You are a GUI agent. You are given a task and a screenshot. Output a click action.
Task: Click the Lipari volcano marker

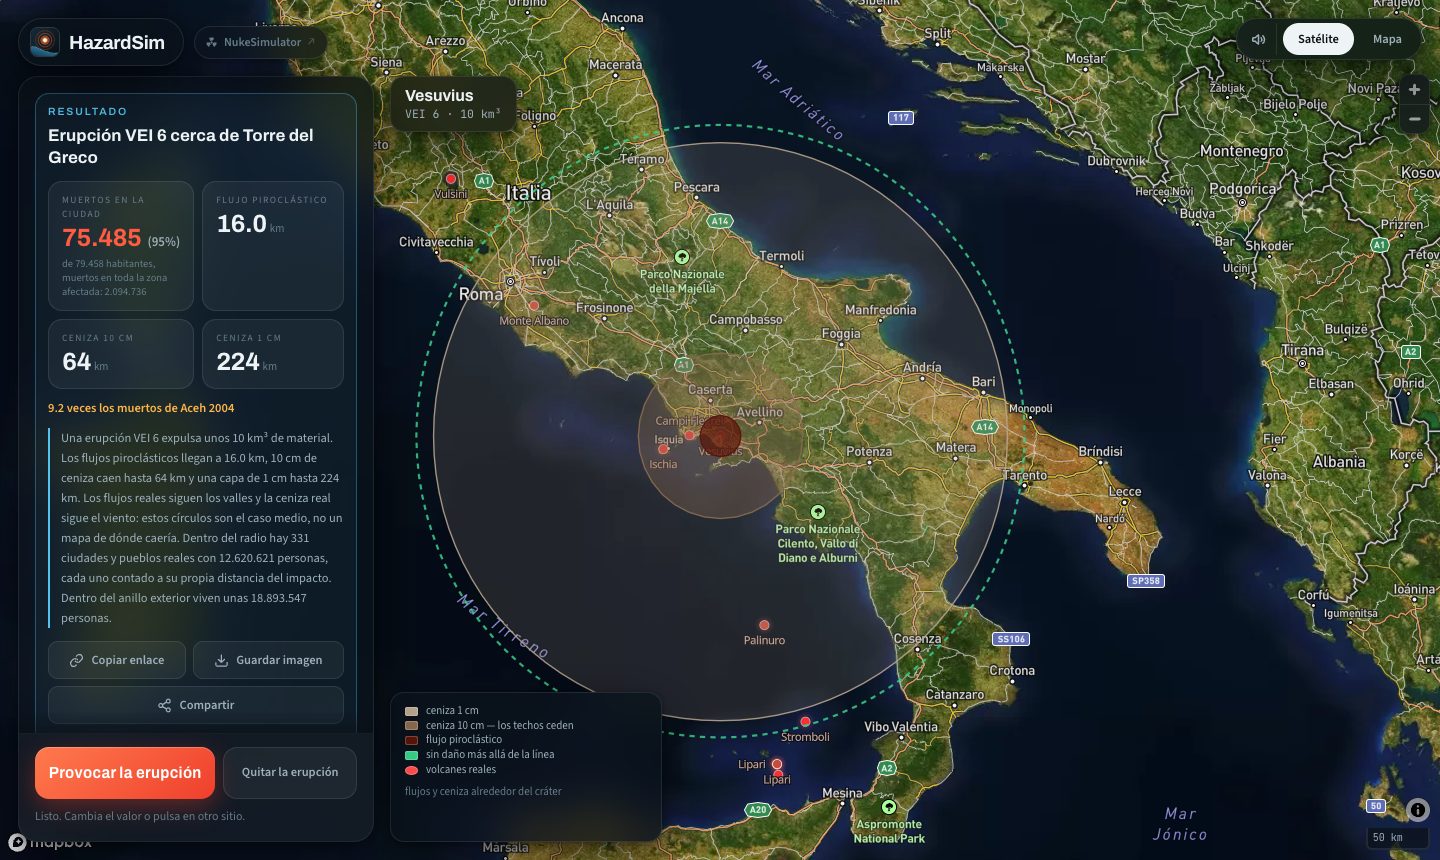(x=777, y=765)
